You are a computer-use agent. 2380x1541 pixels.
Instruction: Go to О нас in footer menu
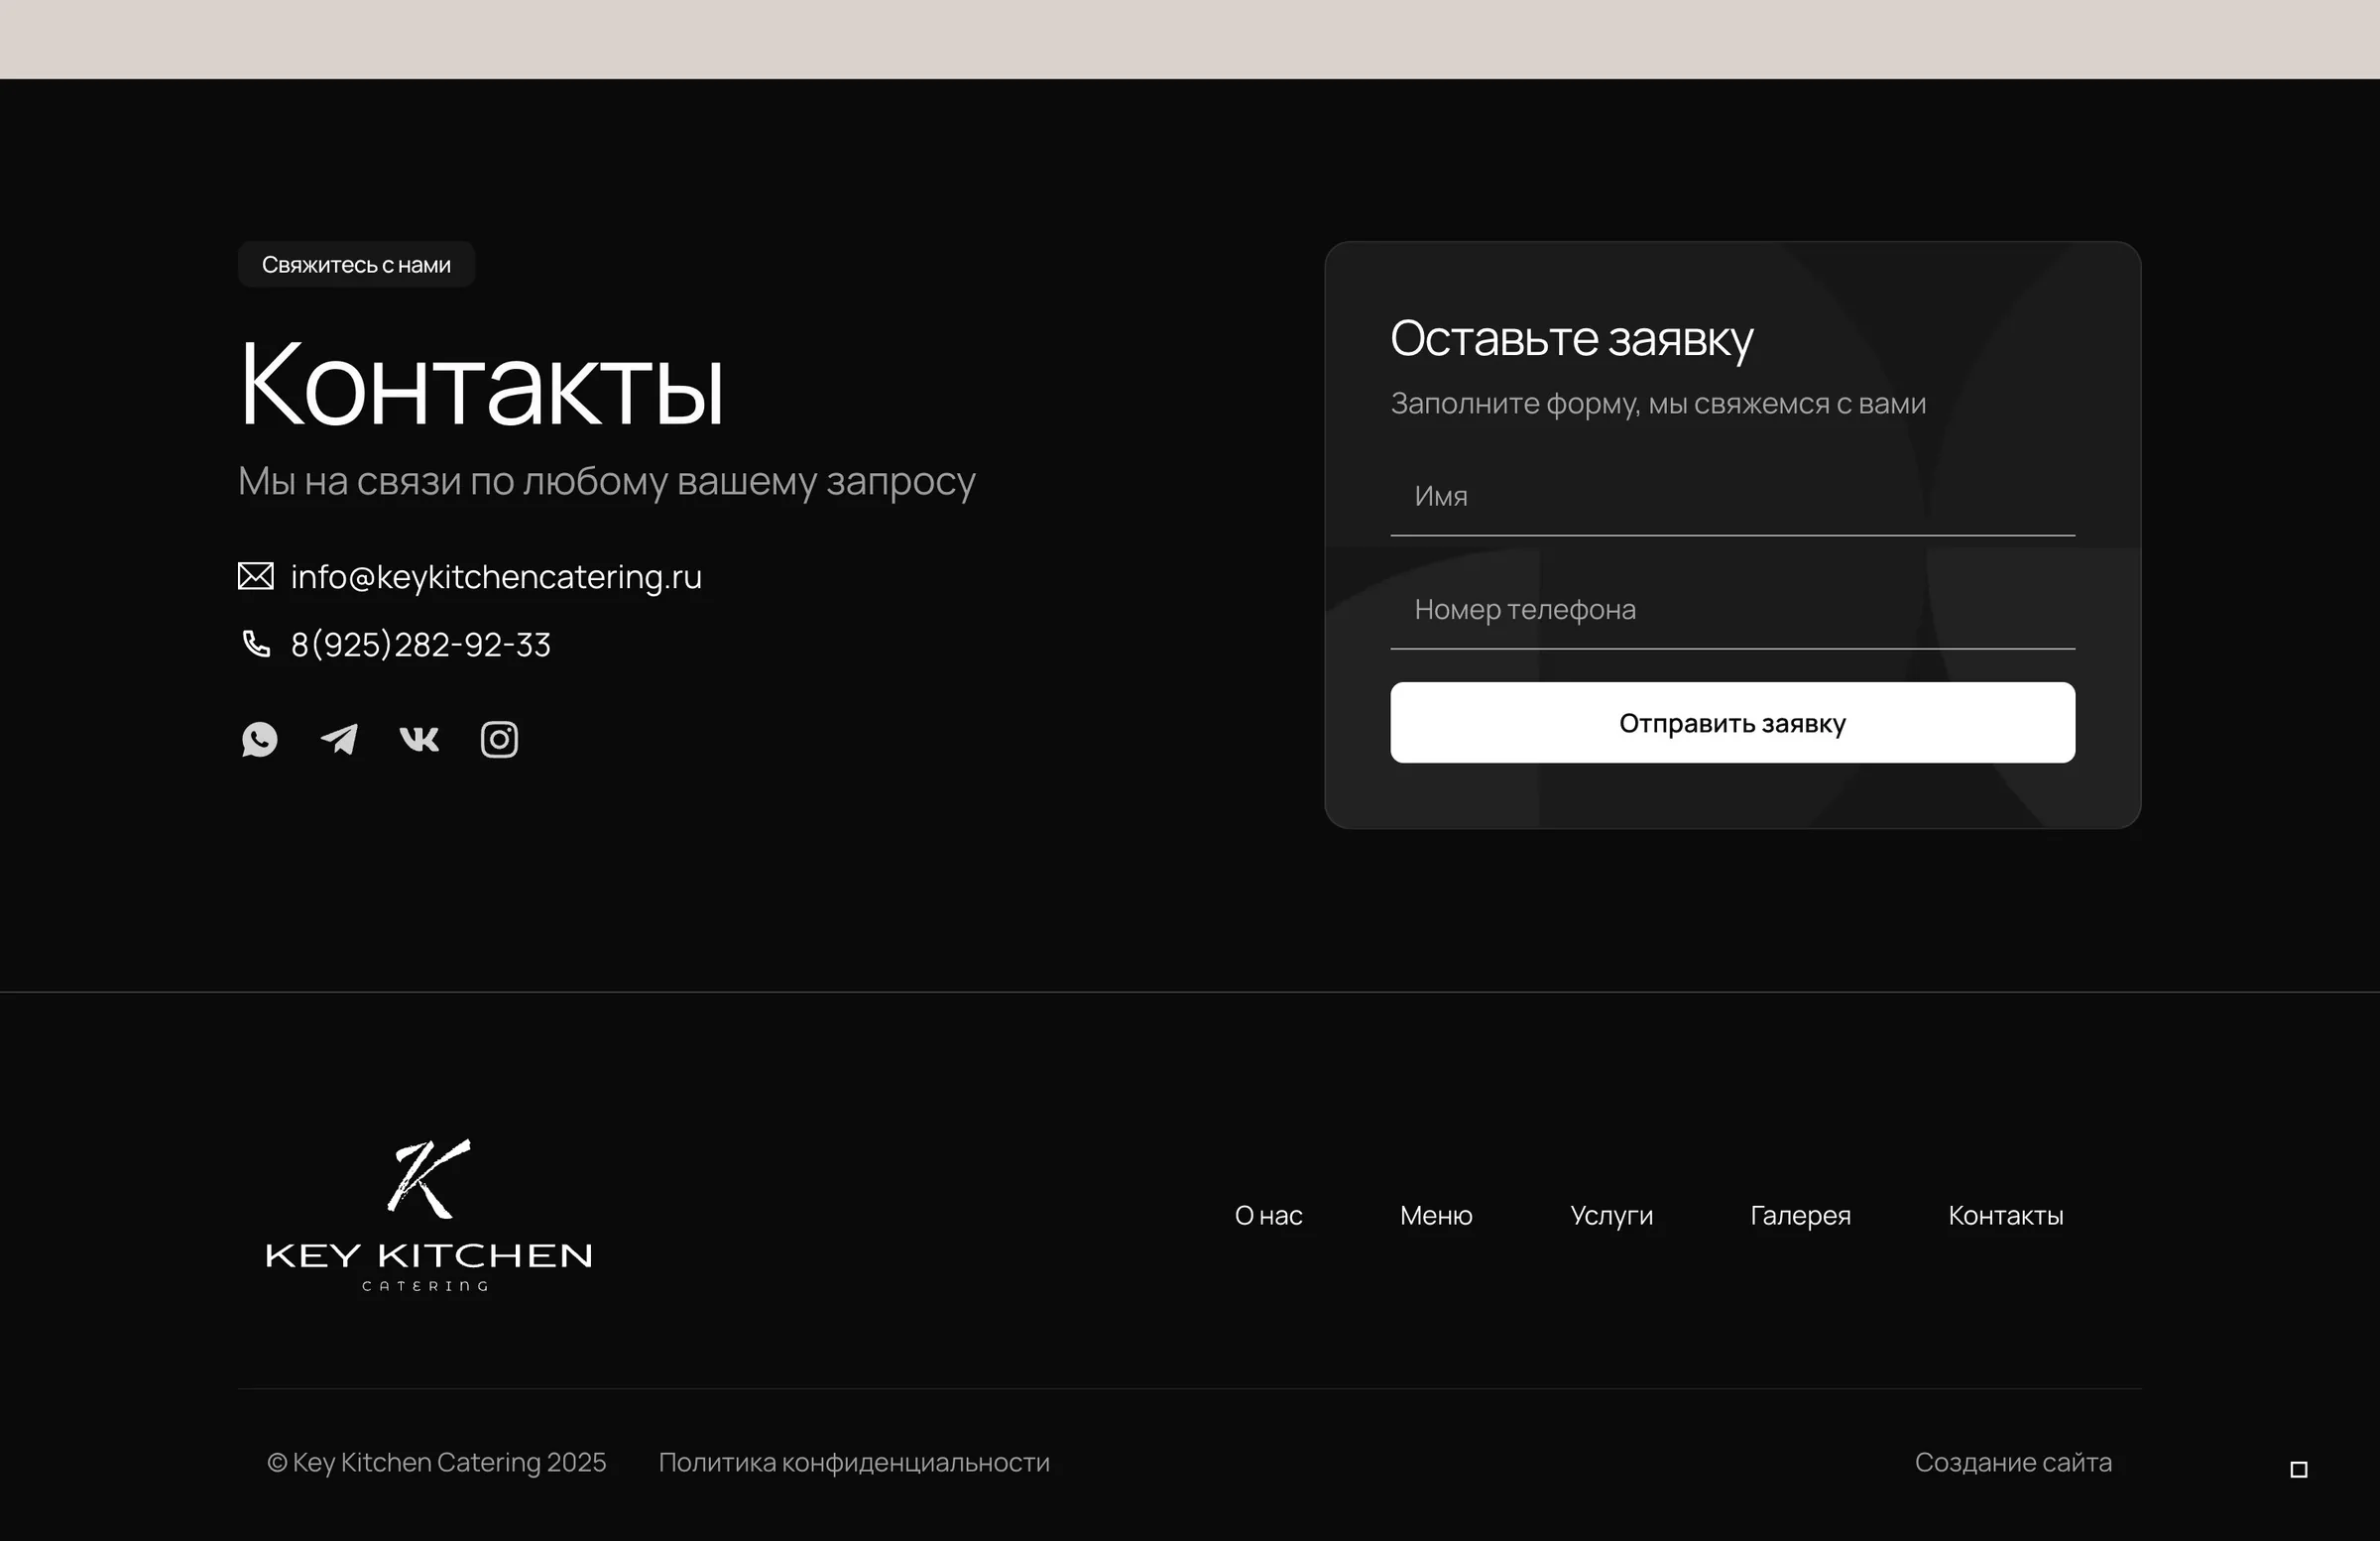click(x=1268, y=1215)
